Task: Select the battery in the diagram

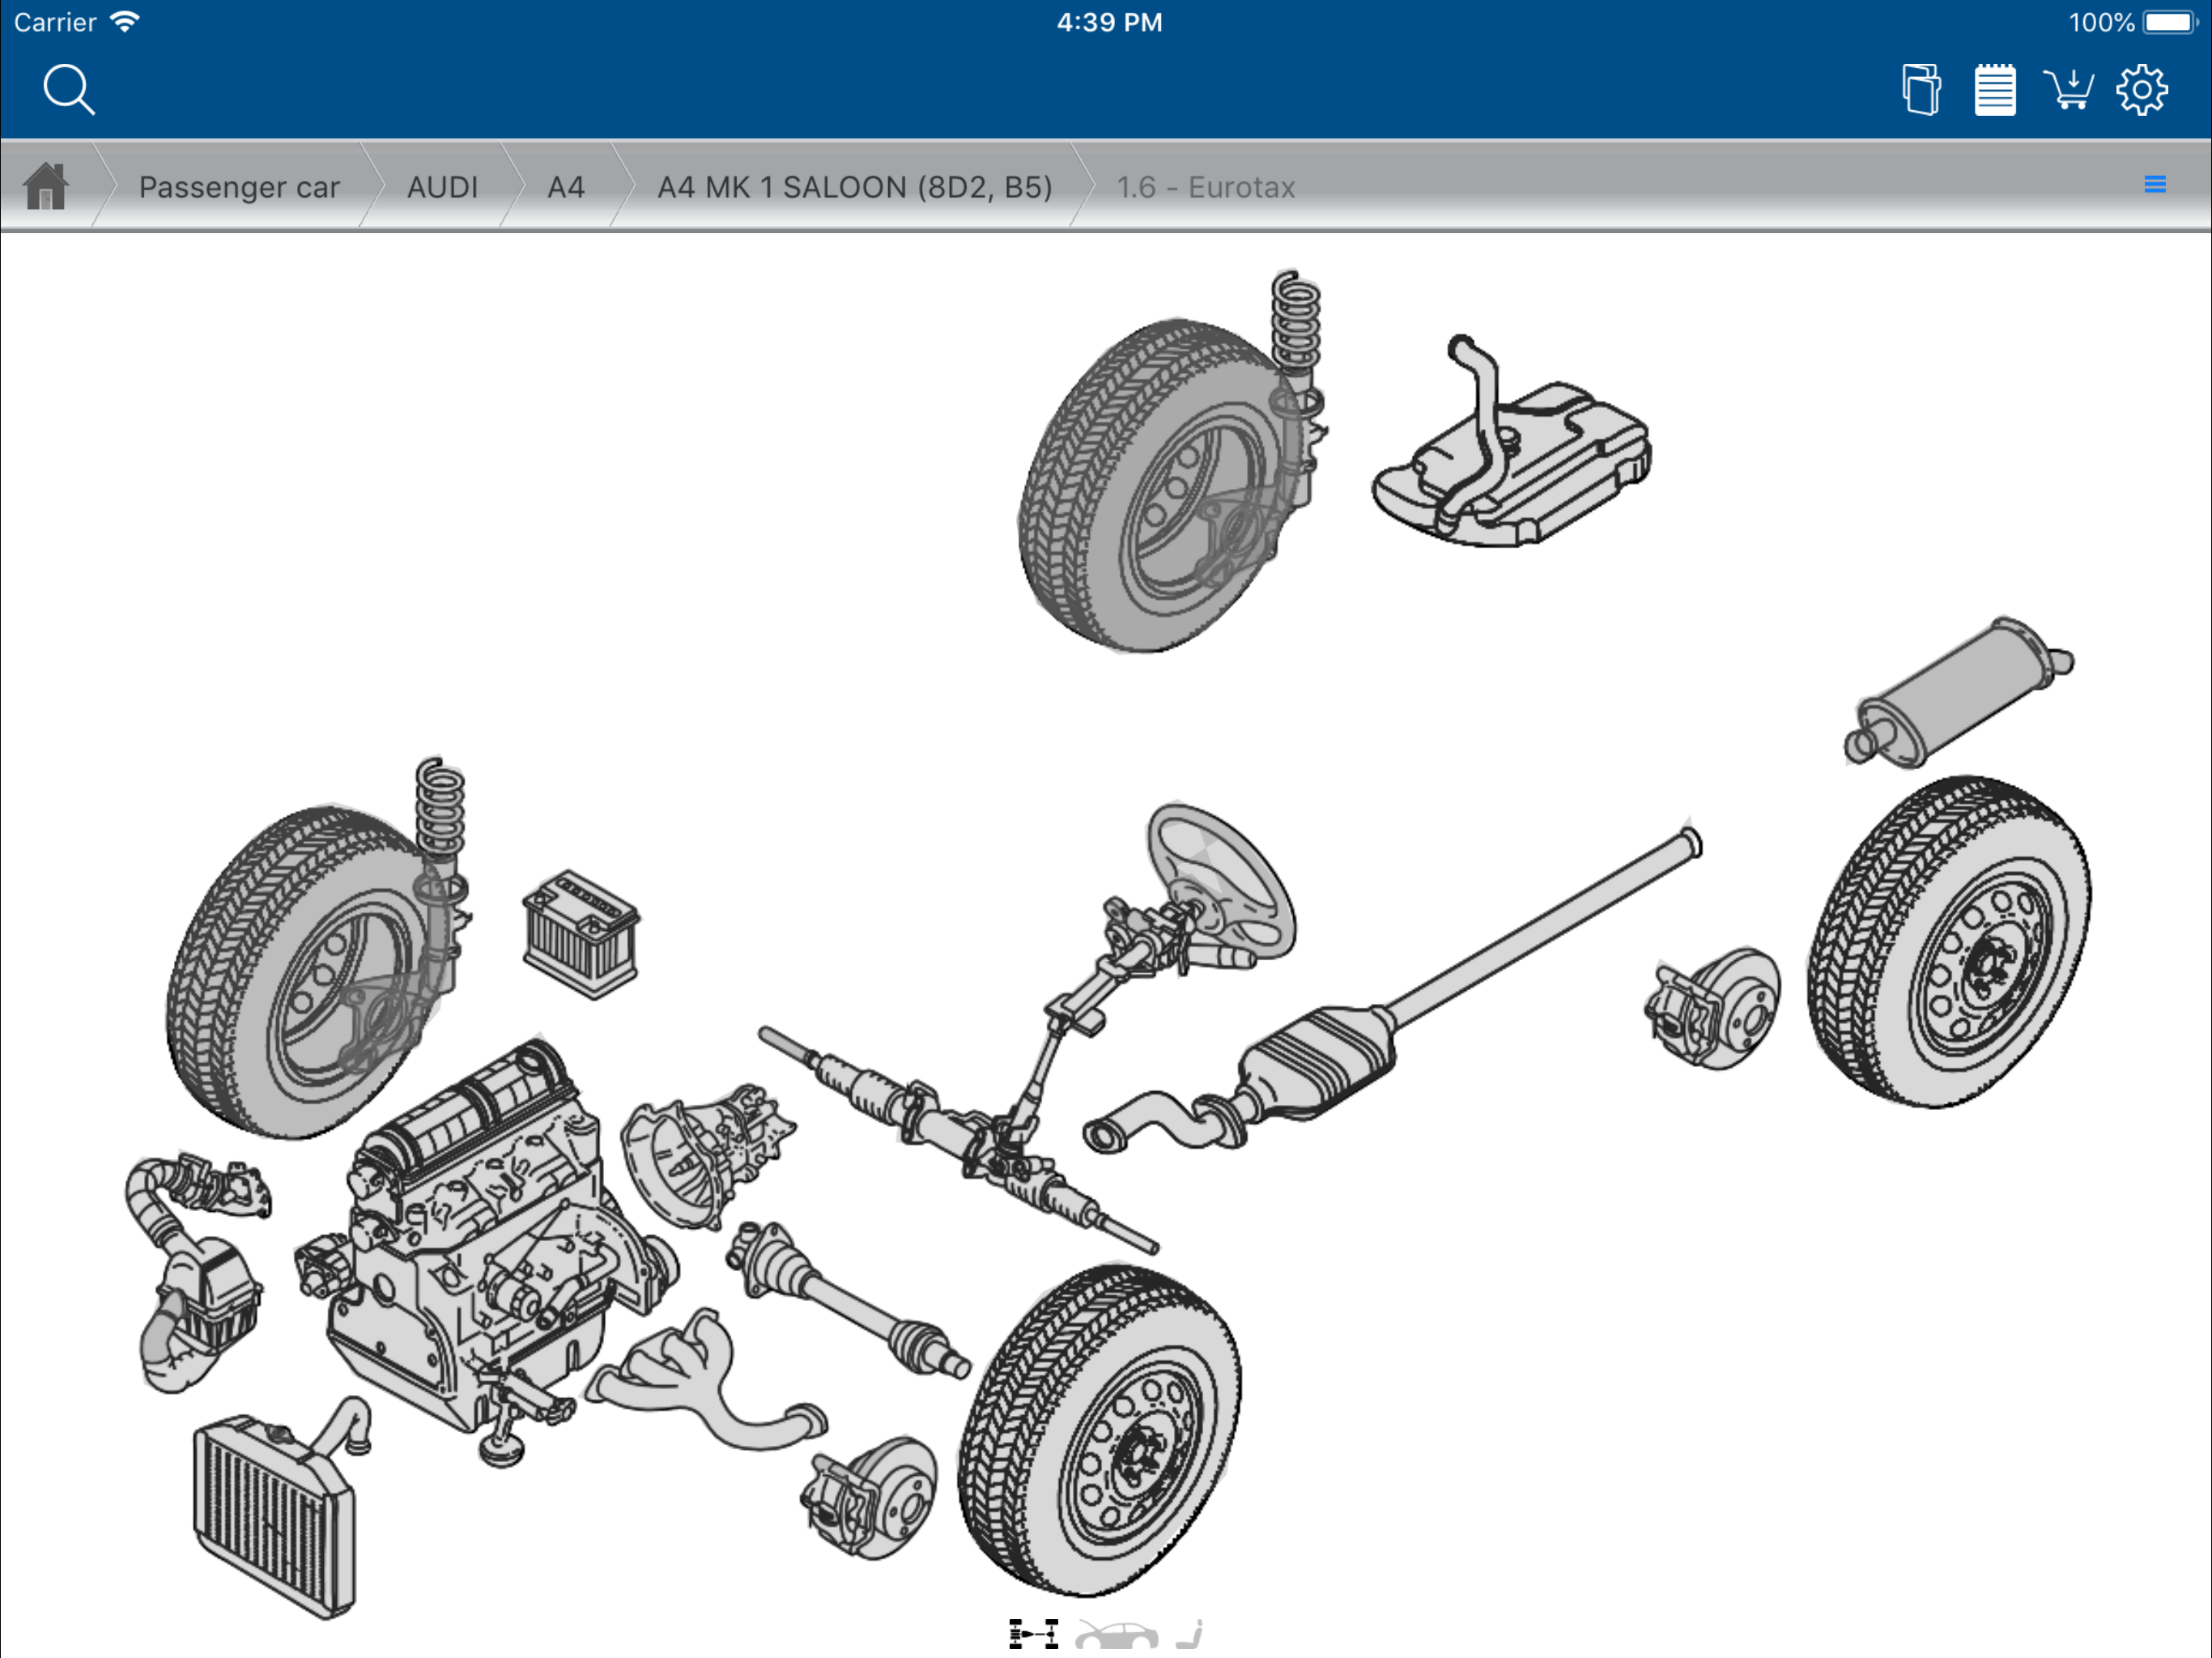Action: pyautogui.click(x=580, y=935)
